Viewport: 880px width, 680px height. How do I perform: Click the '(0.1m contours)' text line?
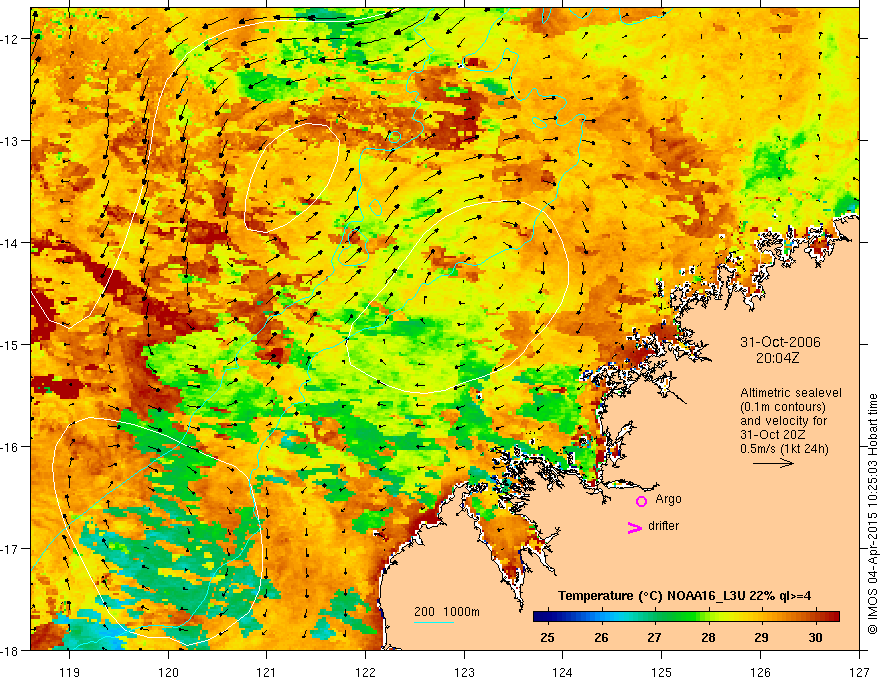pyautogui.click(x=783, y=407)
